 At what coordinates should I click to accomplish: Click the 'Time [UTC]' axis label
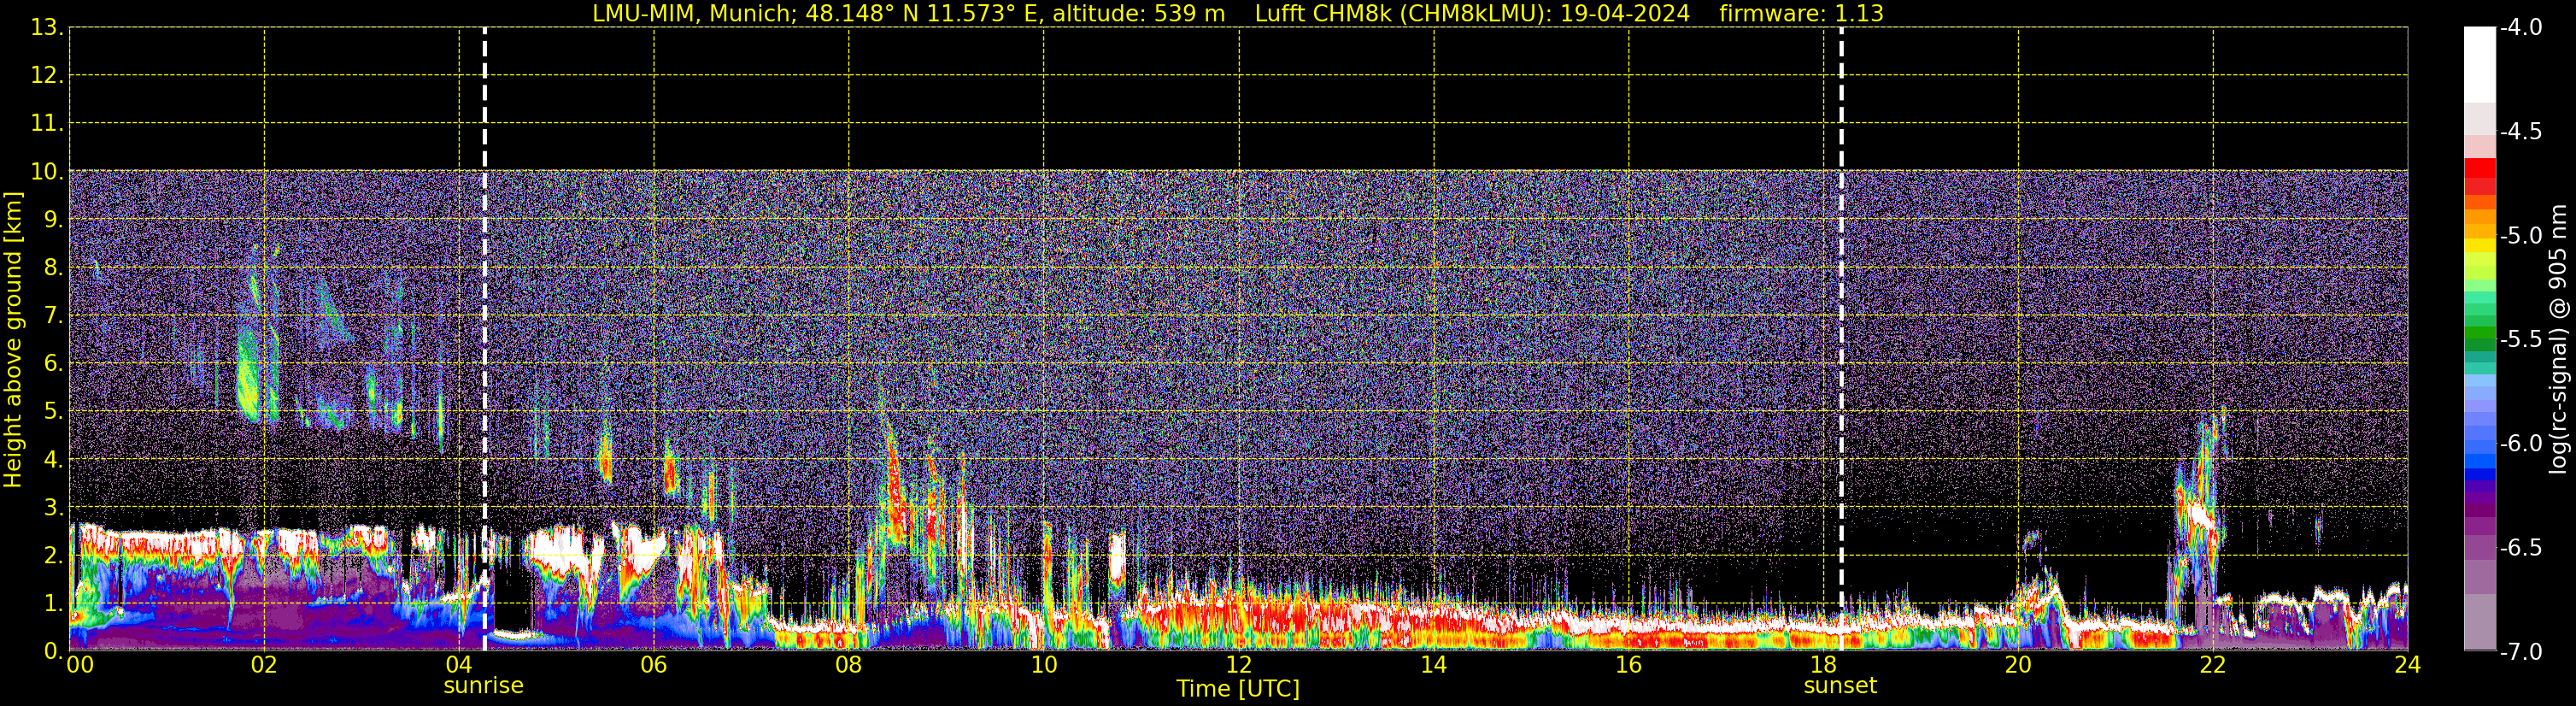1238,689
